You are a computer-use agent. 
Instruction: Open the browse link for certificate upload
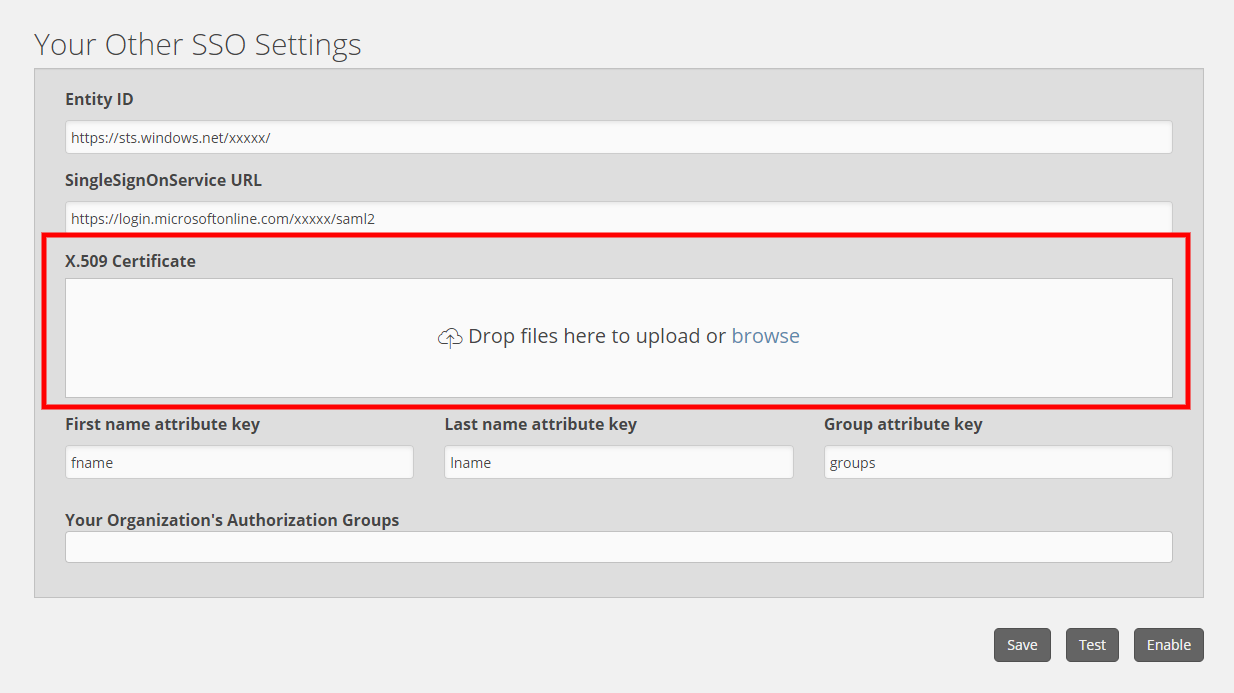[766, 336]
